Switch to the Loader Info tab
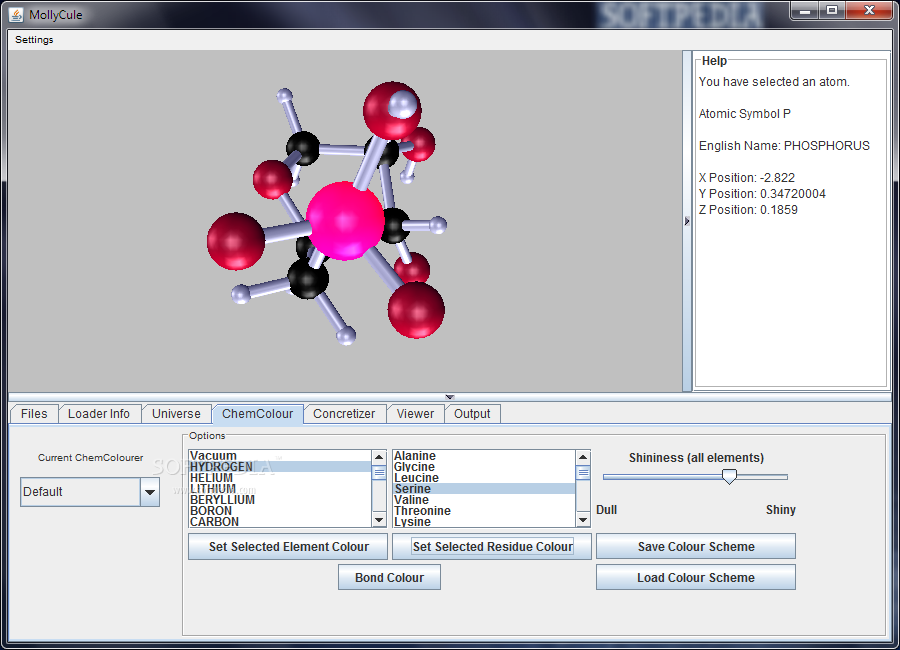The width and height of the screenshot is (900, 650). click(x=99, y=413)
